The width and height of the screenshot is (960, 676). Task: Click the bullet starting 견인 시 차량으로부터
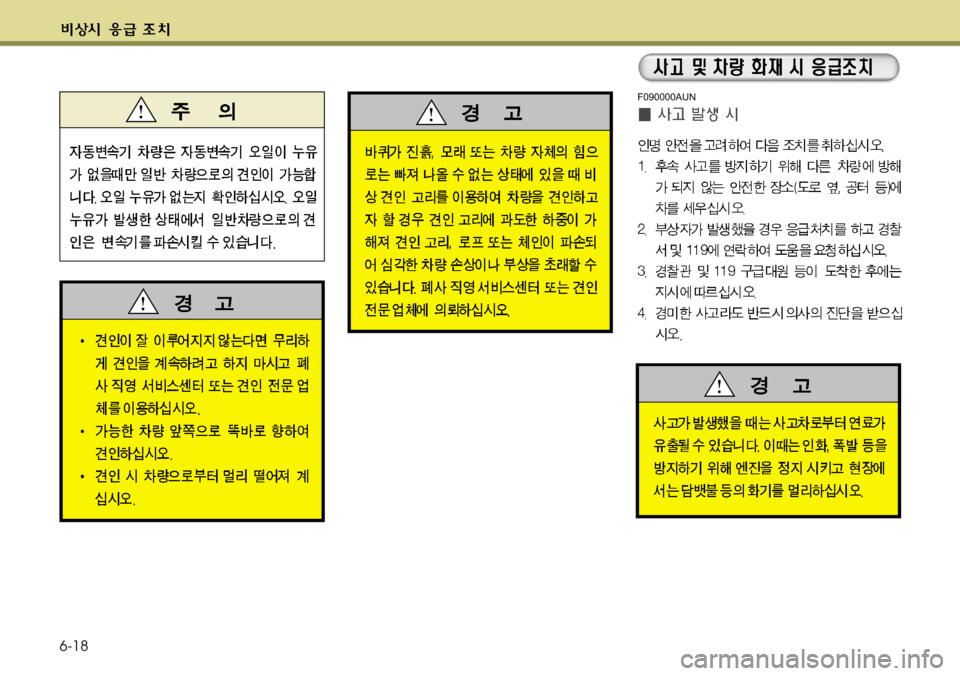tap(194, 487)
